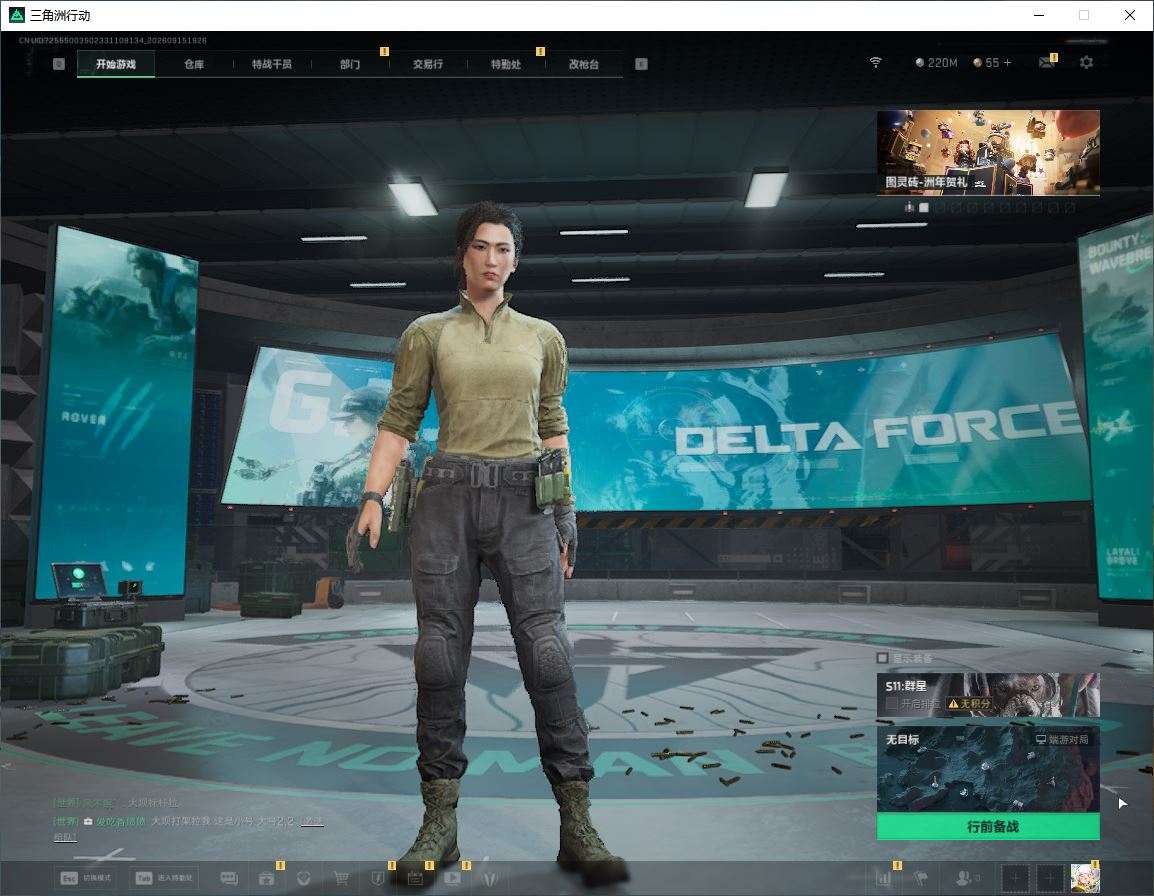The image size is (1154, 896).
Task: Open the 仓库 (warehouse) tab
Action: (x=194, y=64)
